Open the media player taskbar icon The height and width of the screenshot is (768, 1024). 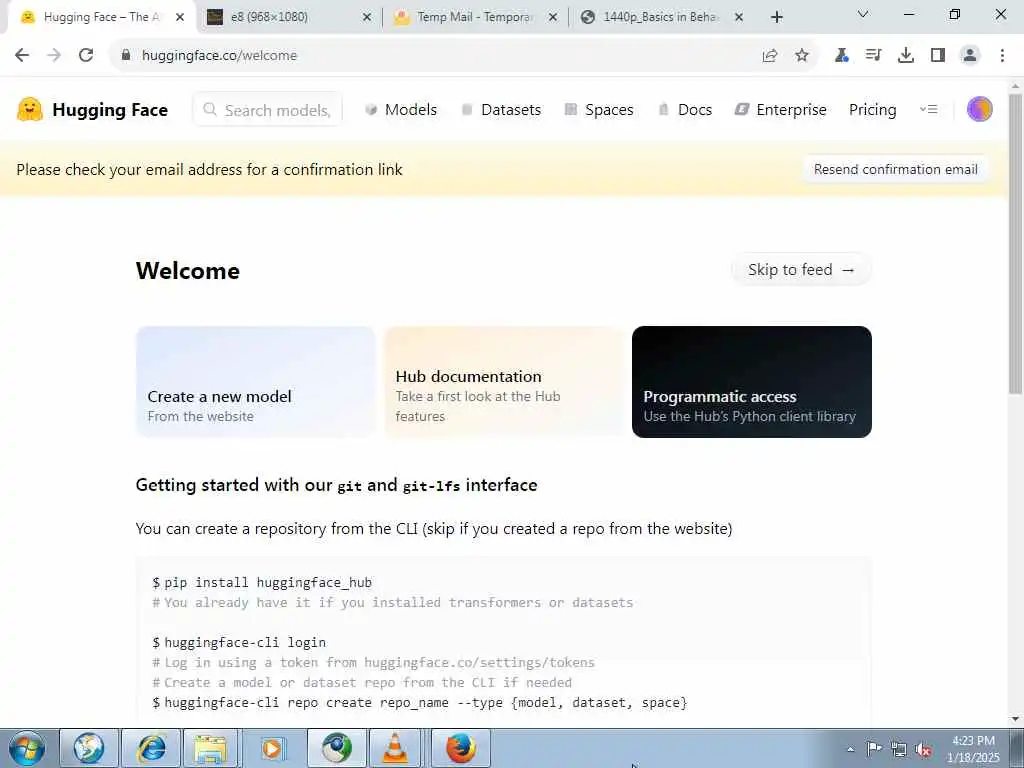click(272, 748)
